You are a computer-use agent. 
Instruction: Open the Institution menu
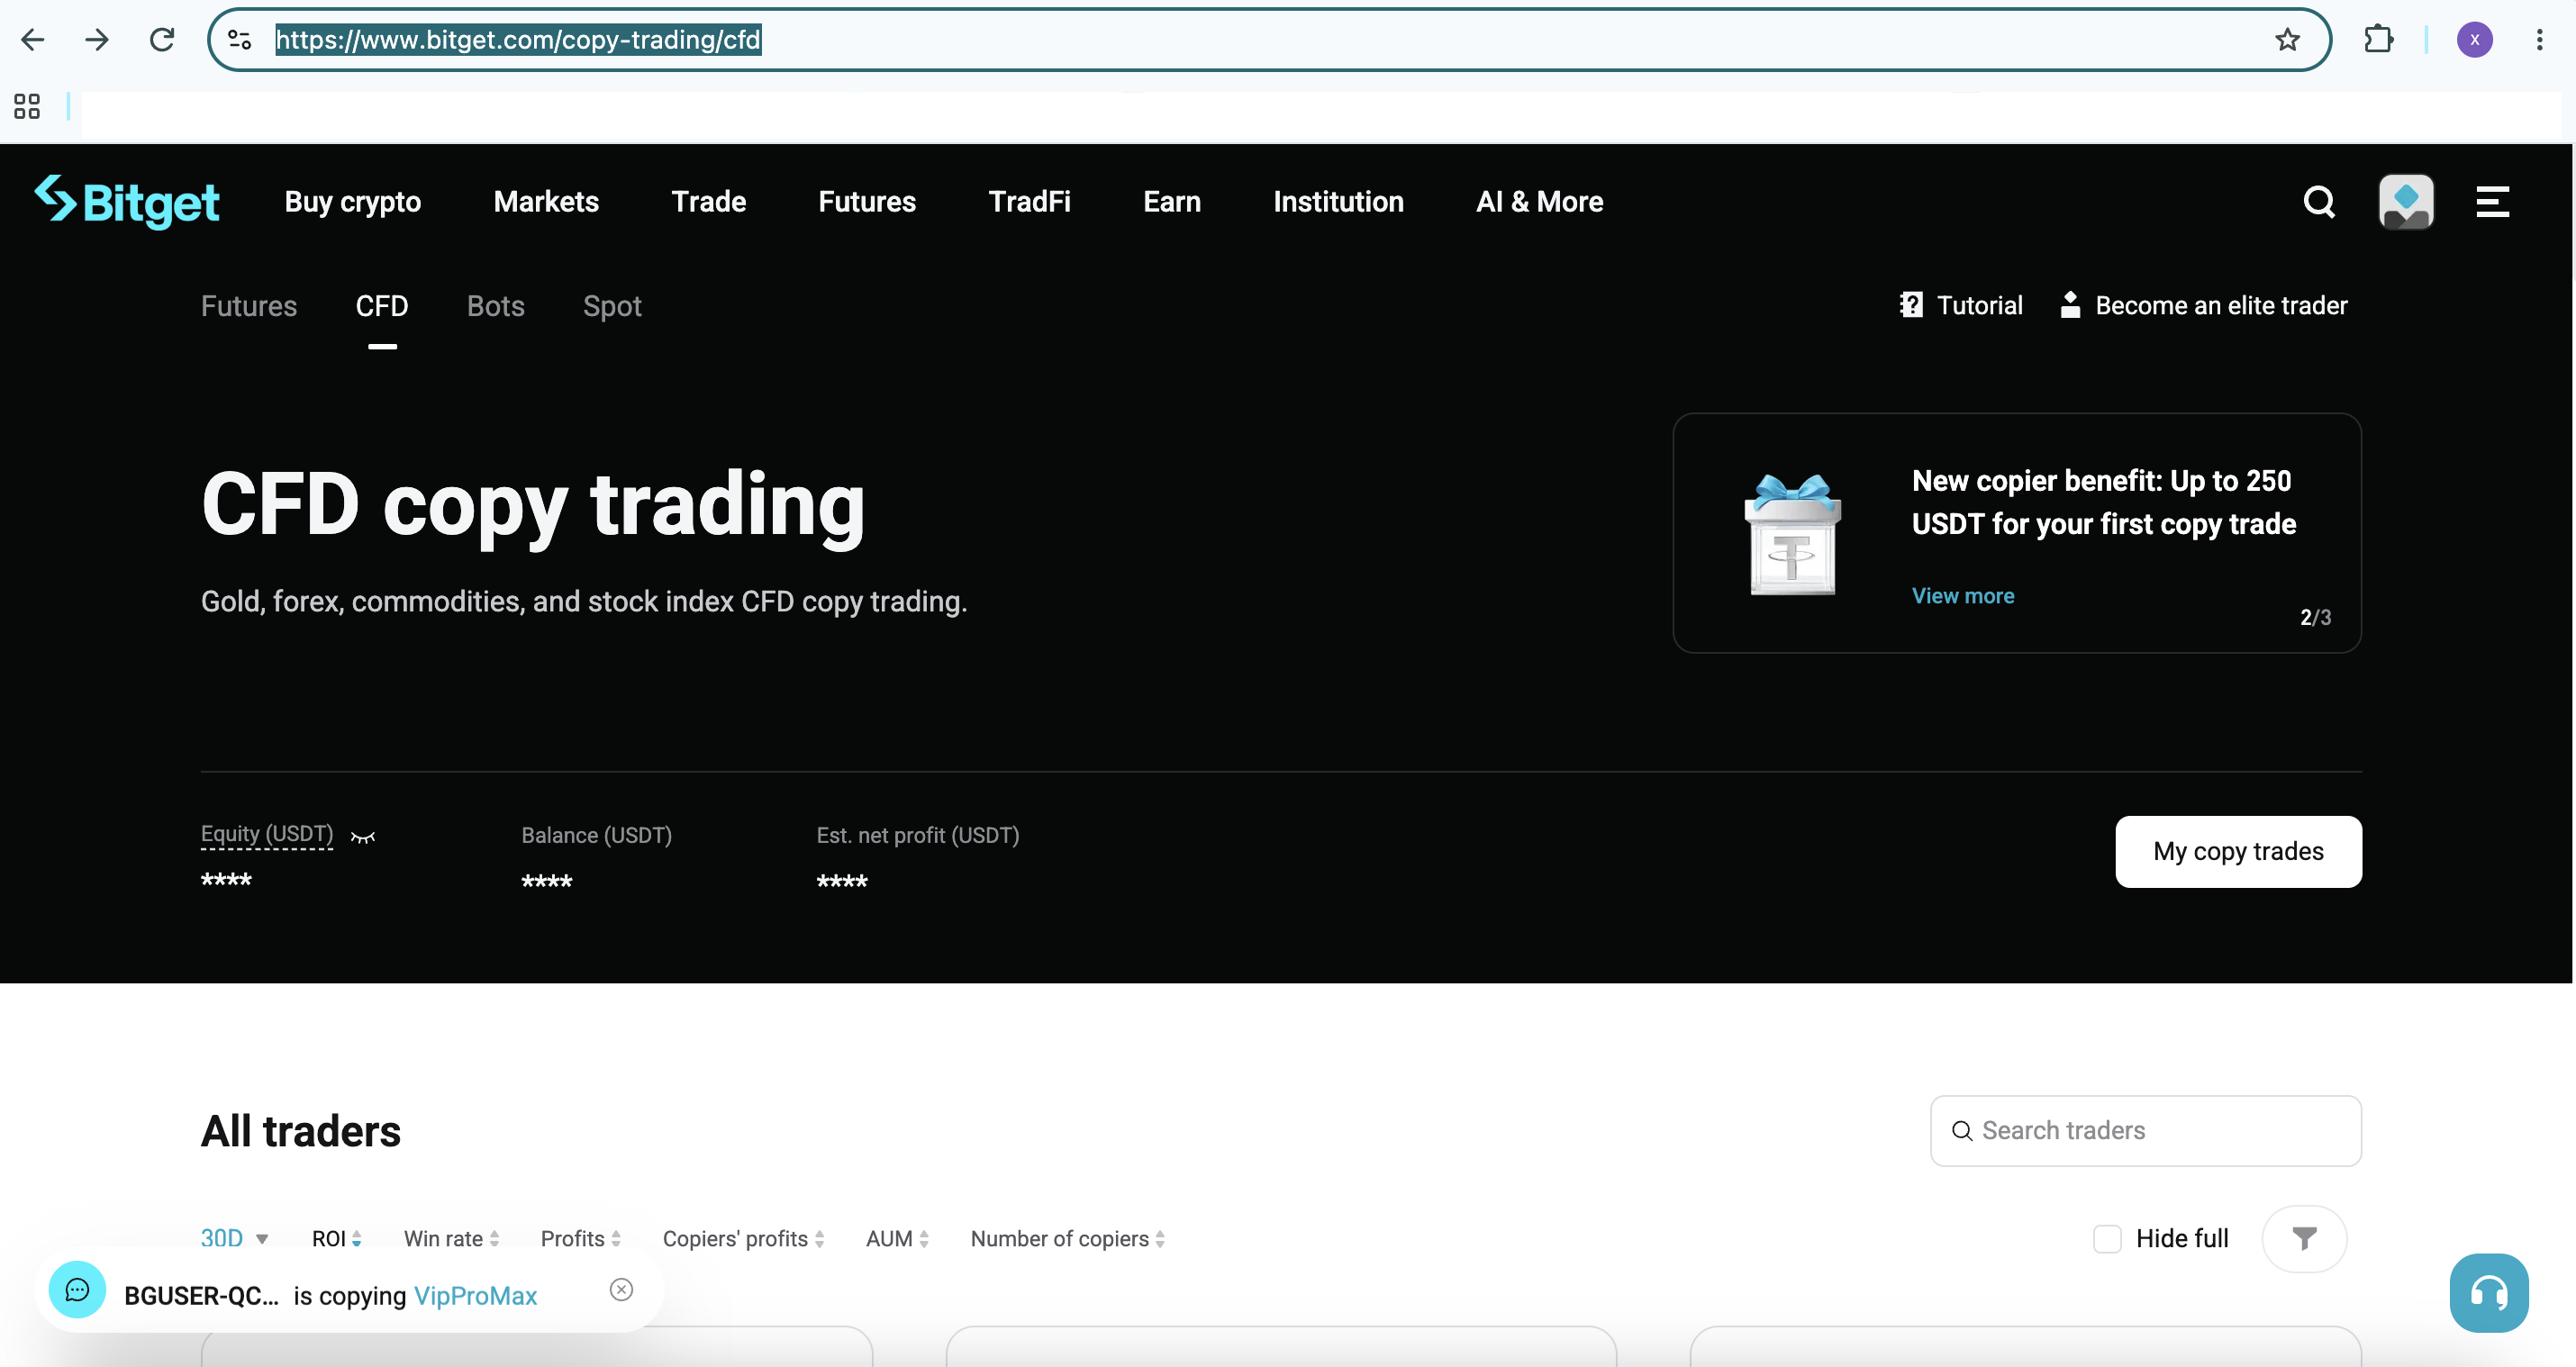[1338, 202]
